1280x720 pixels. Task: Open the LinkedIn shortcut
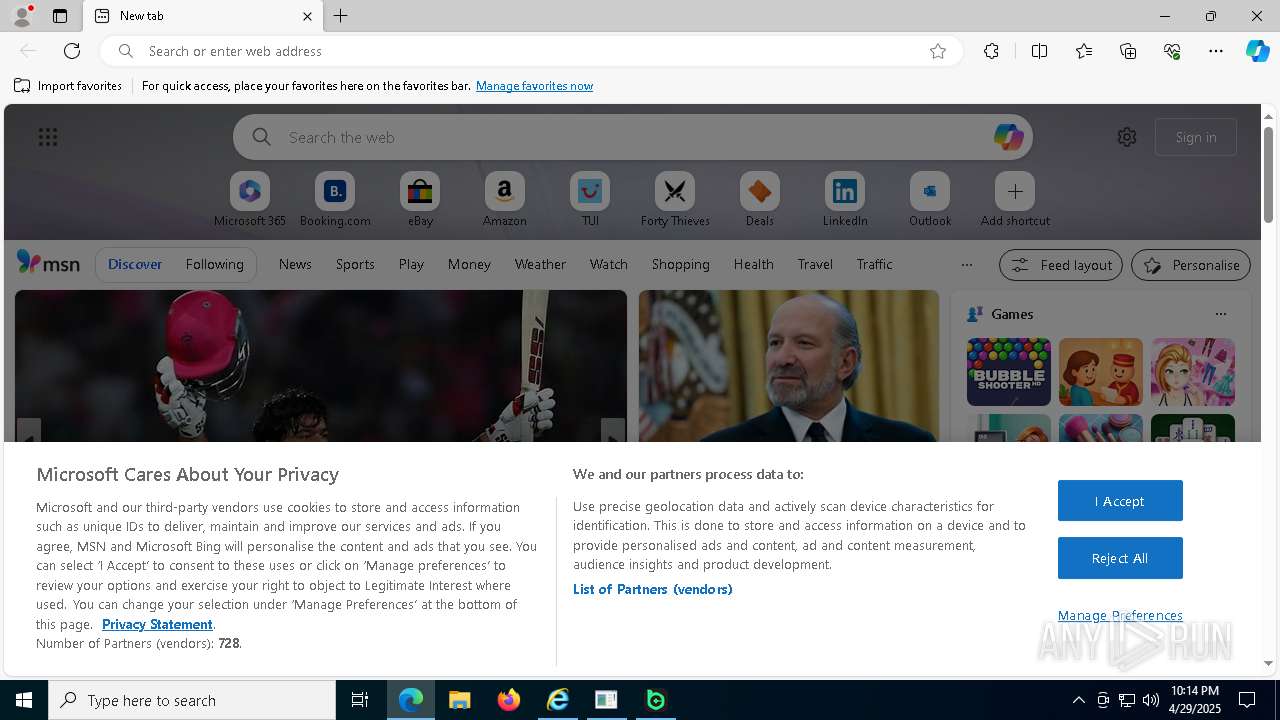[x=845, y=199]
